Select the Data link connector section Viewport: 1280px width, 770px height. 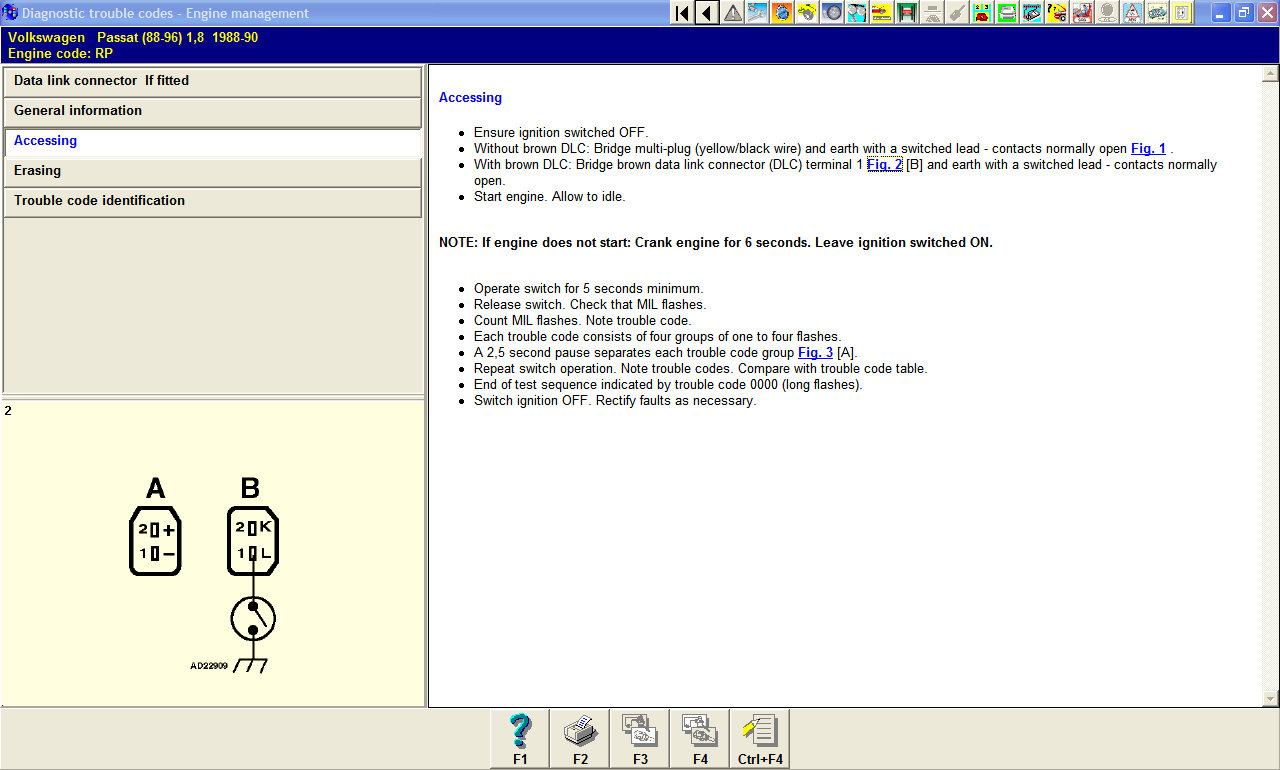(x=212, y=81)
